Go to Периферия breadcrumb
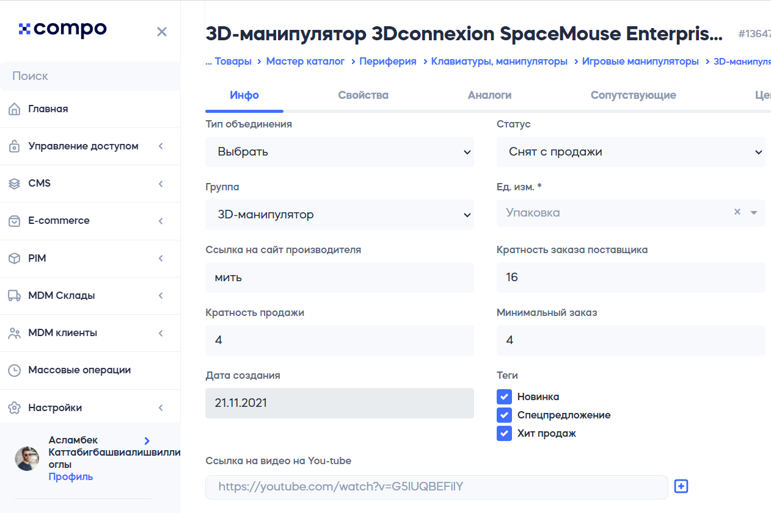Screen dimensions: 771x513 coord(387,61)
